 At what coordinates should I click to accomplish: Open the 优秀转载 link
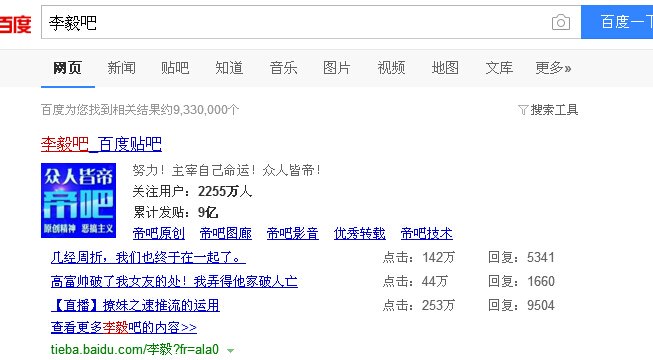pyautogui.click(x=360, y=233)
